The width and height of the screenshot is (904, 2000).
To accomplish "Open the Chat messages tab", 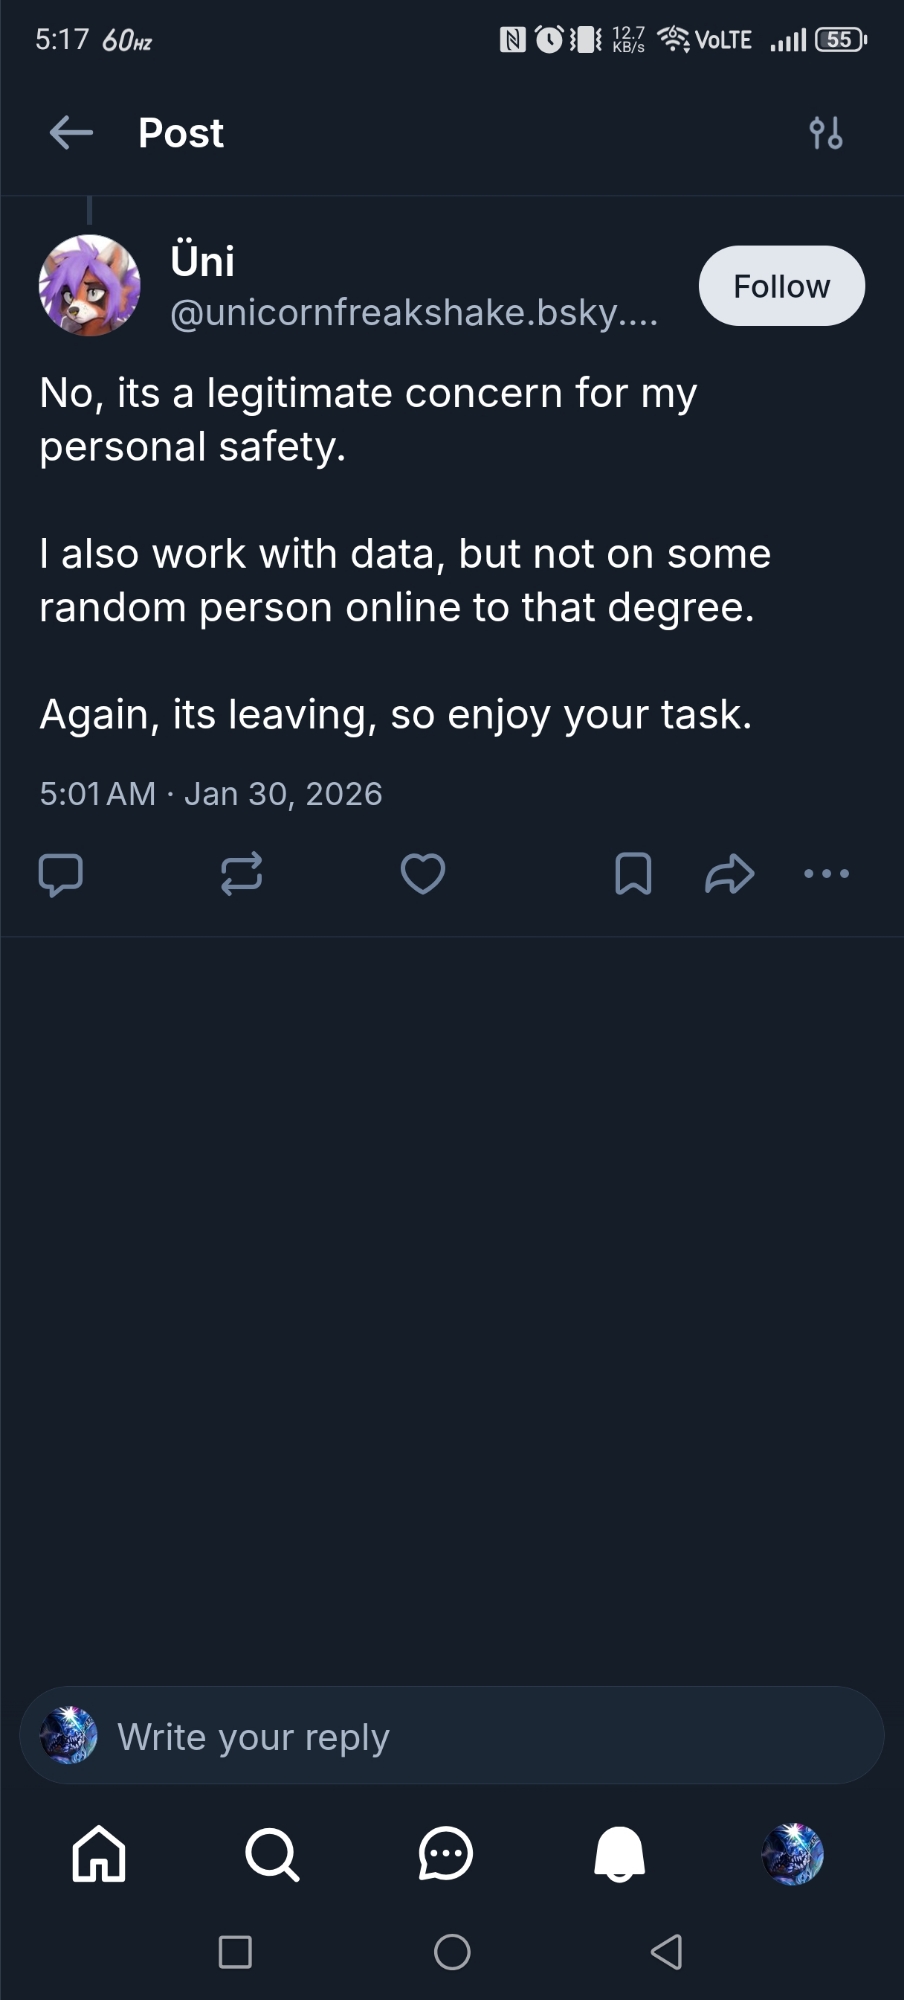I will click(x=445, y=1854).
